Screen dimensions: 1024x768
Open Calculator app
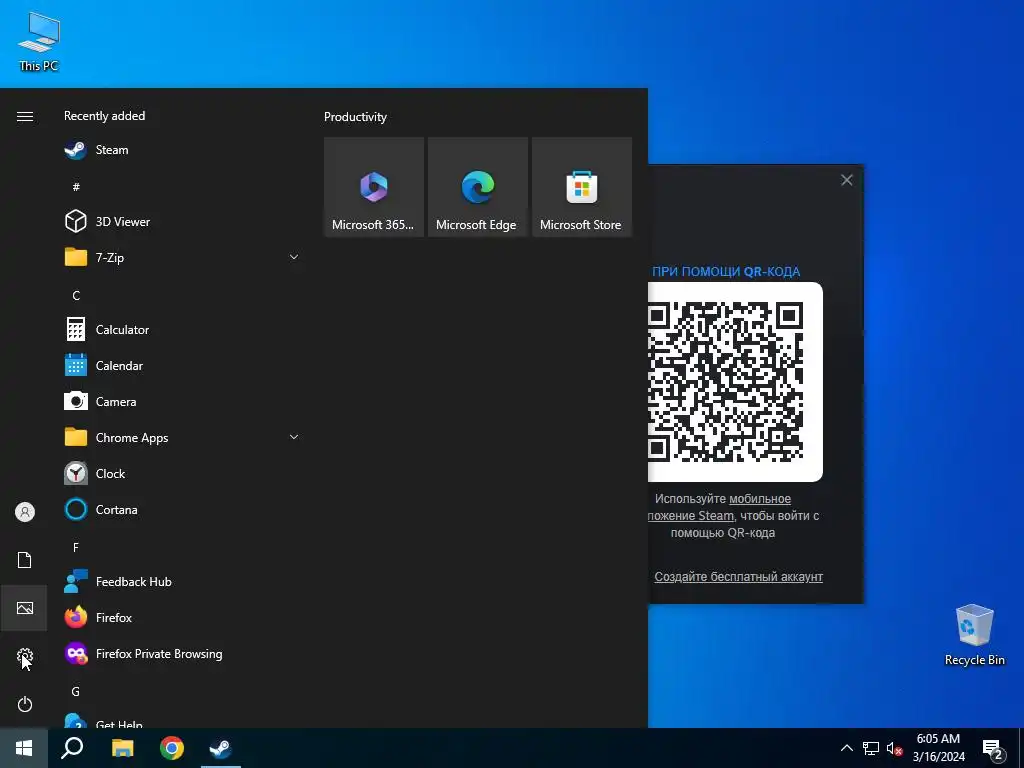[183, 330]
